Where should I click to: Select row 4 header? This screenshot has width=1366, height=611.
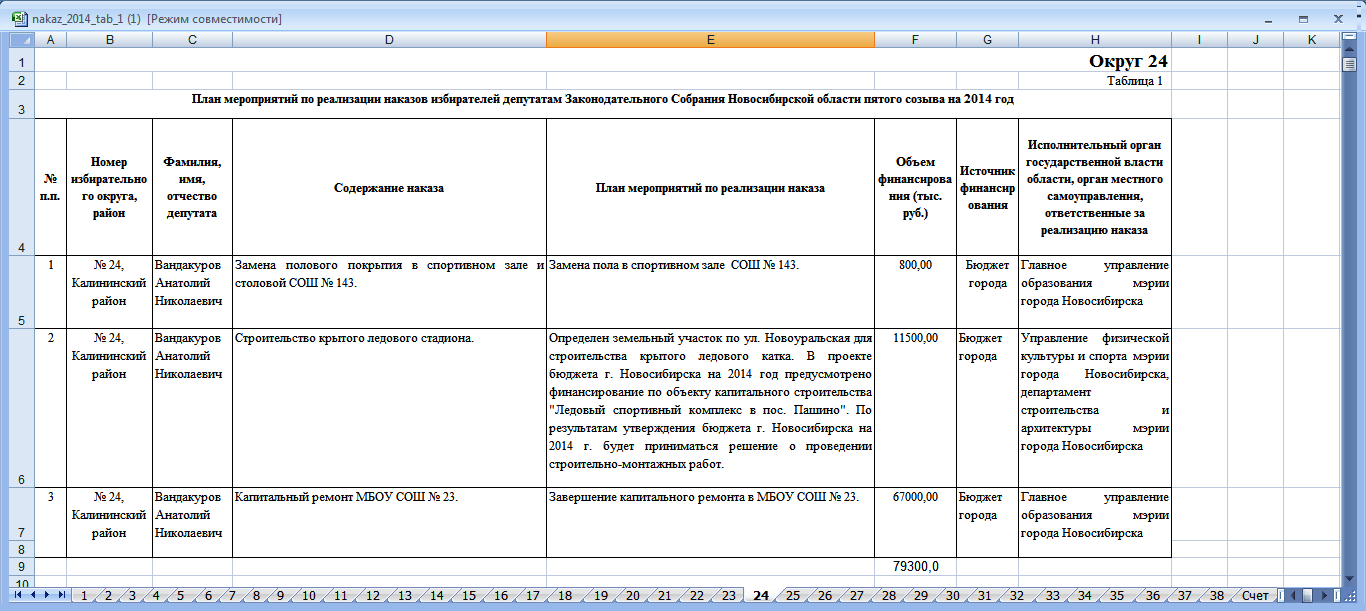pyautogui.click(x=22, y=188)
